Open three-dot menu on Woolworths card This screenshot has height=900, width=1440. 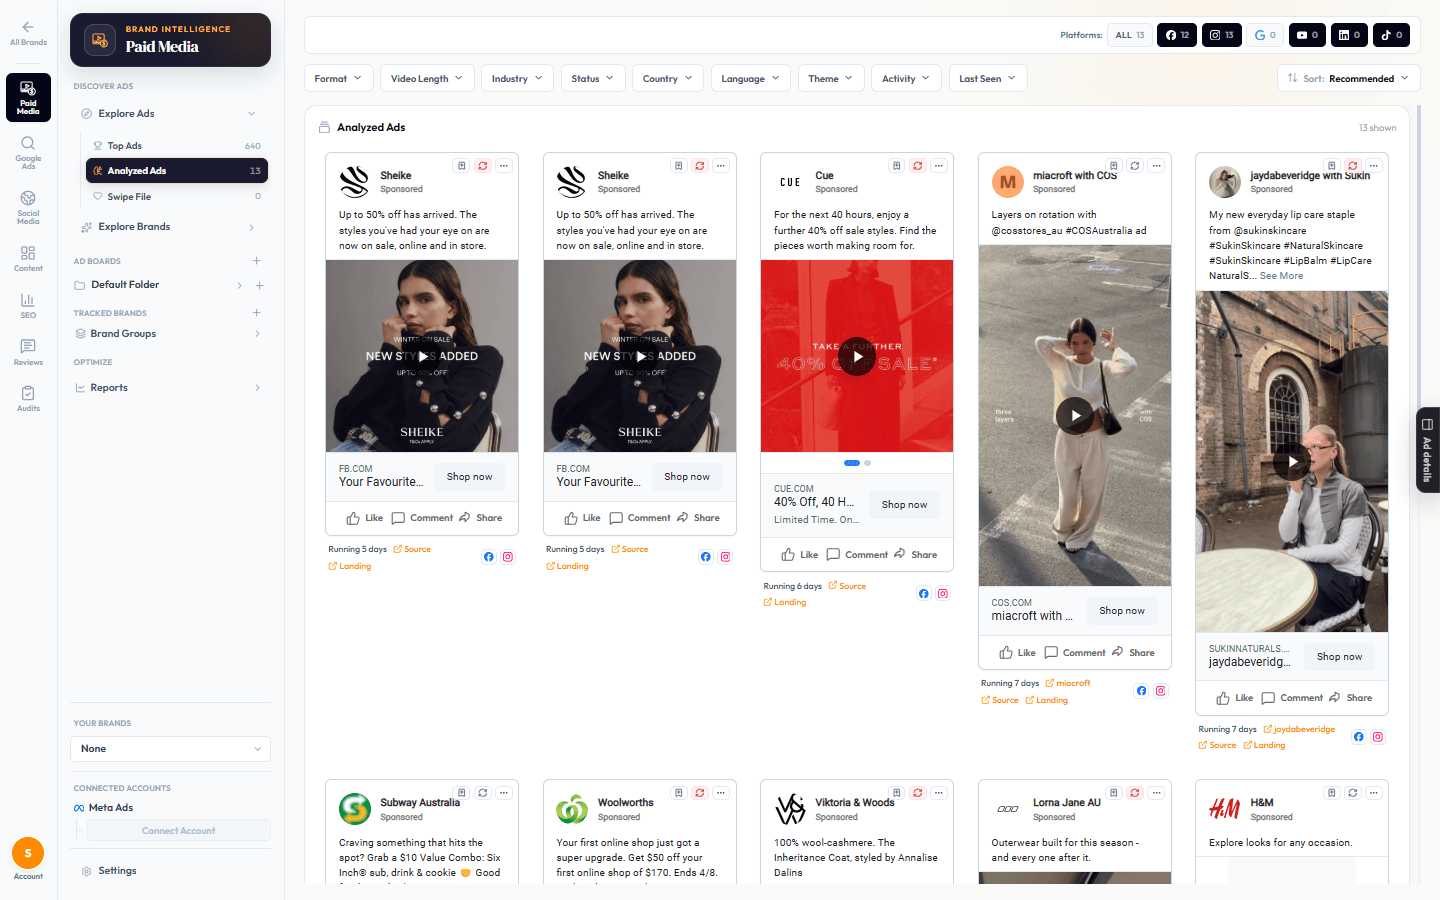tap(721, 793)
